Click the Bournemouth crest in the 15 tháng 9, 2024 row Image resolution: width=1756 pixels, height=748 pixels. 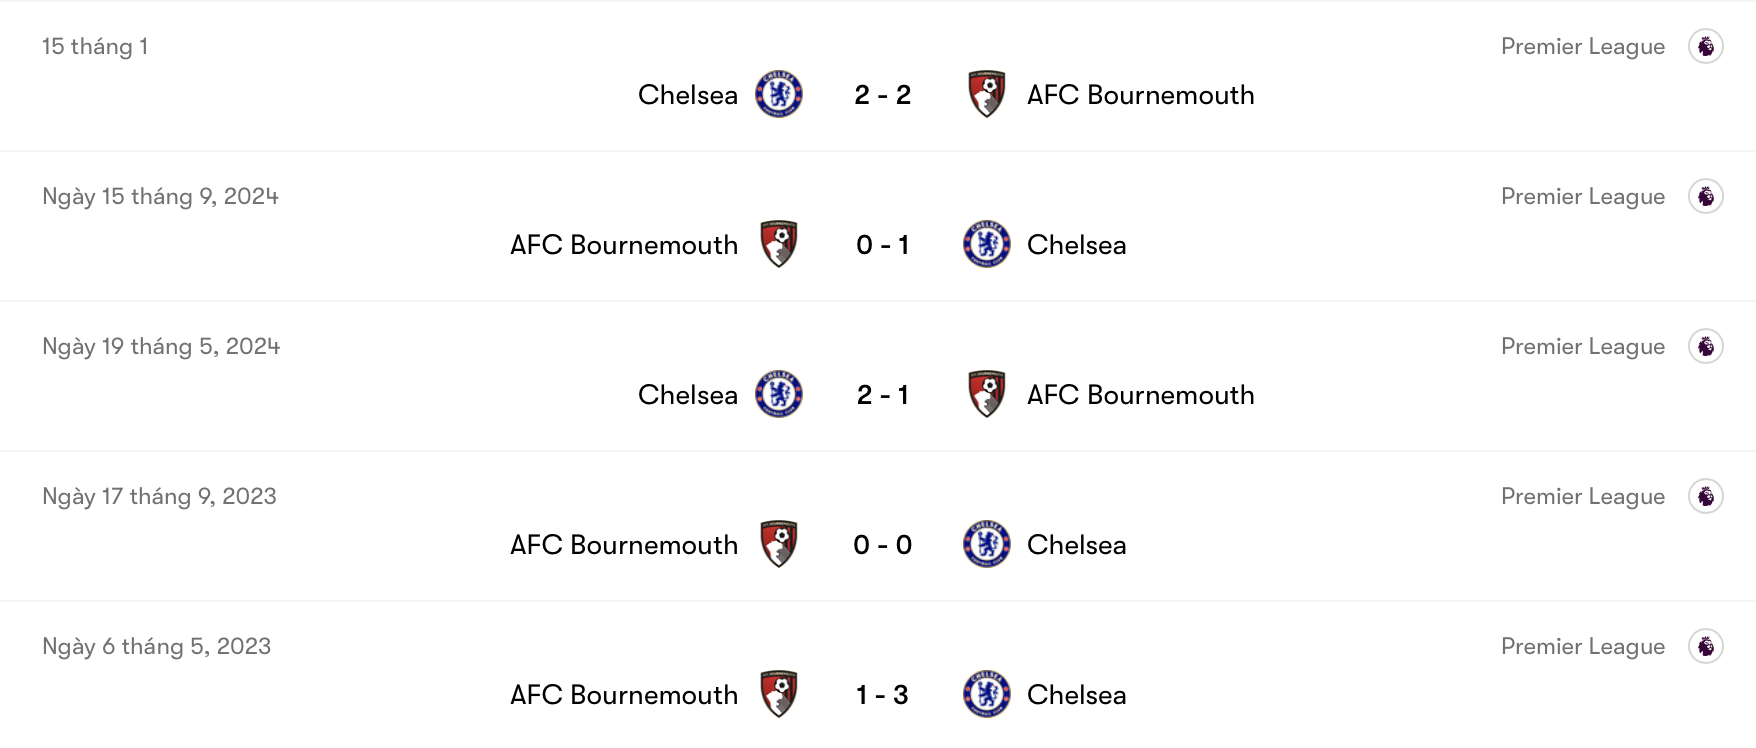tap(781, 244)
